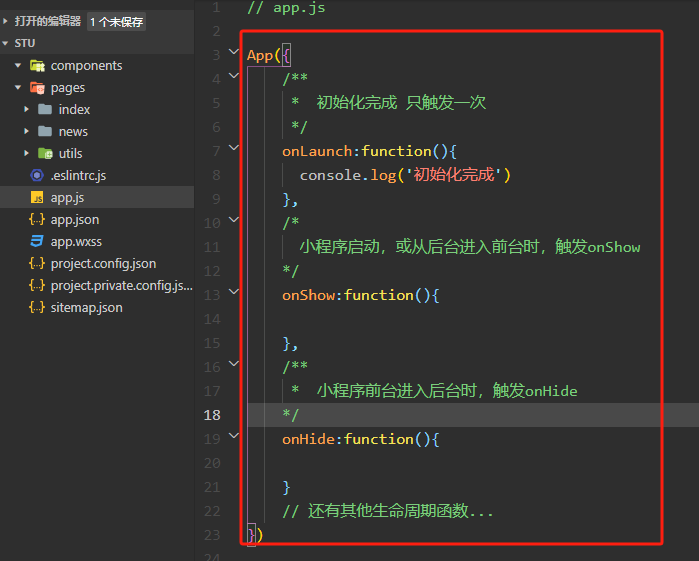This screenshot has height=561, width=699.
Task: Click the components folder icon
Action: [x=37, y=66]
